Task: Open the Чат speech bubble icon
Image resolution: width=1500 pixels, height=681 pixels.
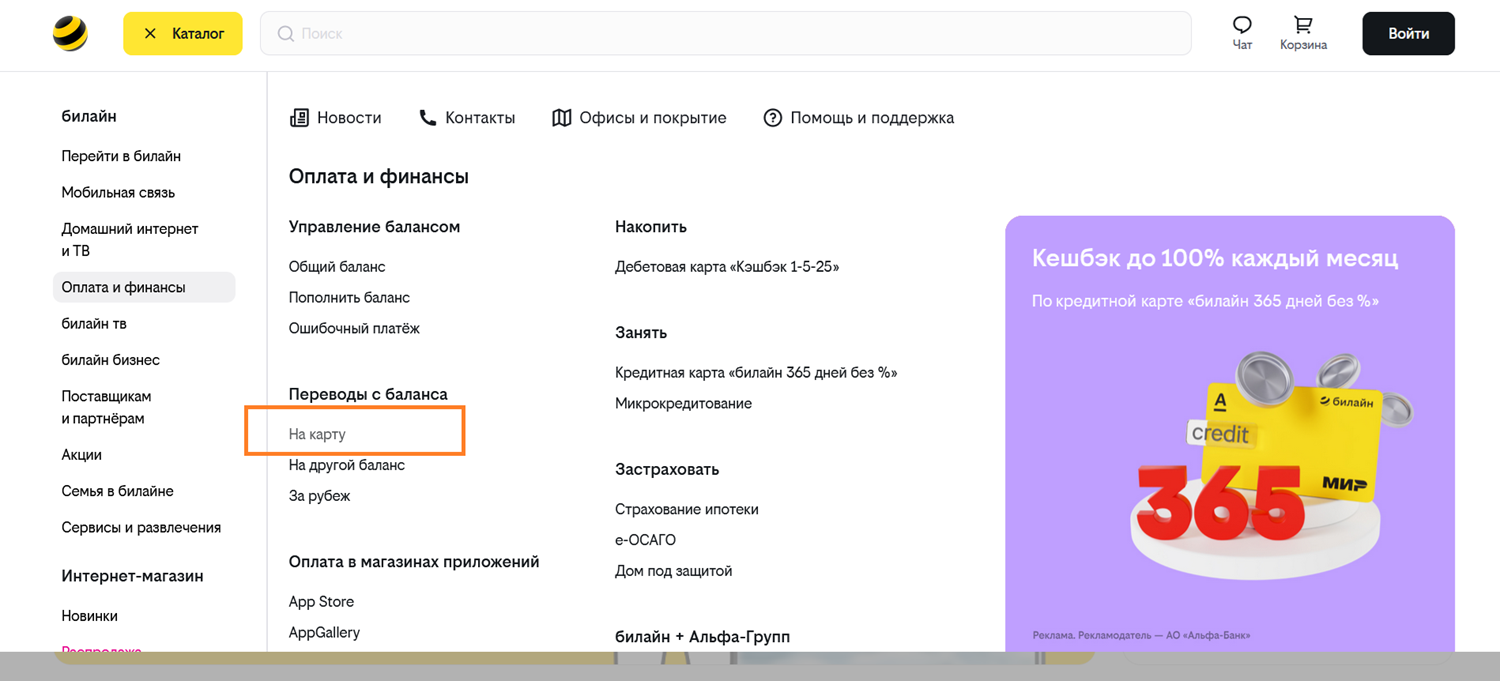Action: pos(1242,25)
